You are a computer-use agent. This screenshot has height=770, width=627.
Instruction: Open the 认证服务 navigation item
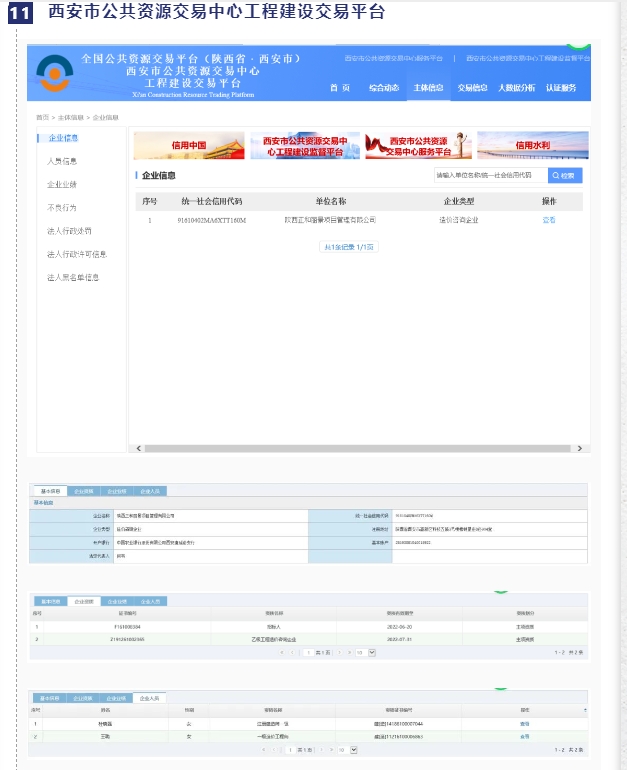click(x=561, y=88)
